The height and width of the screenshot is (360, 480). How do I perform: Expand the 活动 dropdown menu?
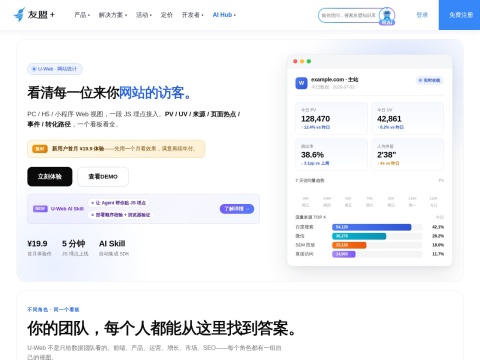[x=144, y=15]
